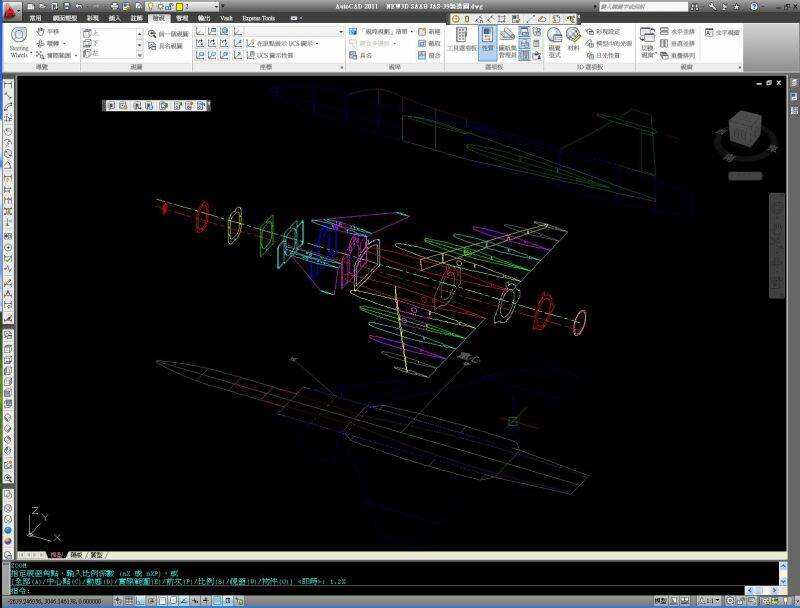
Task: Toggle the layer padlock icon
Action: [x=169, y=7]
